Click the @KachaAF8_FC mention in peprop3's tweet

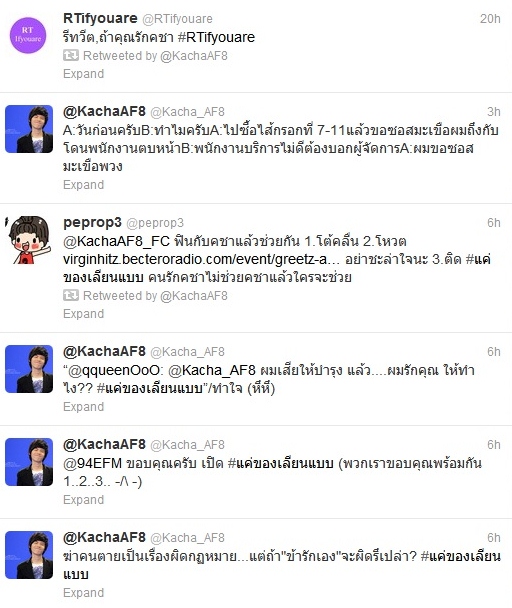[116, 241]
